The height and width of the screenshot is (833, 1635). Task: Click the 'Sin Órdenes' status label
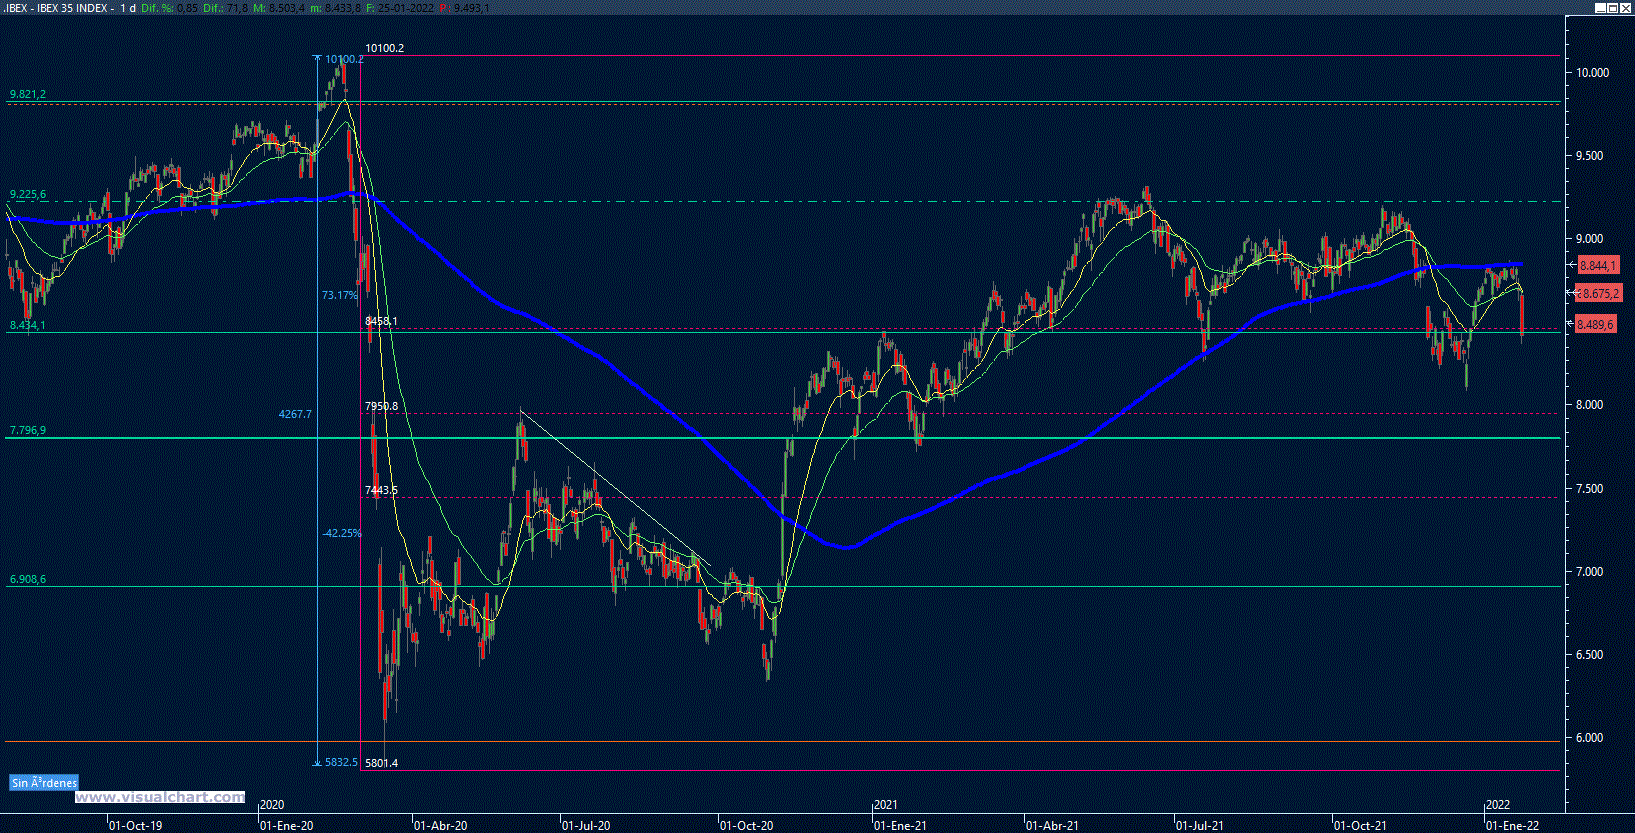coord(44,783)
